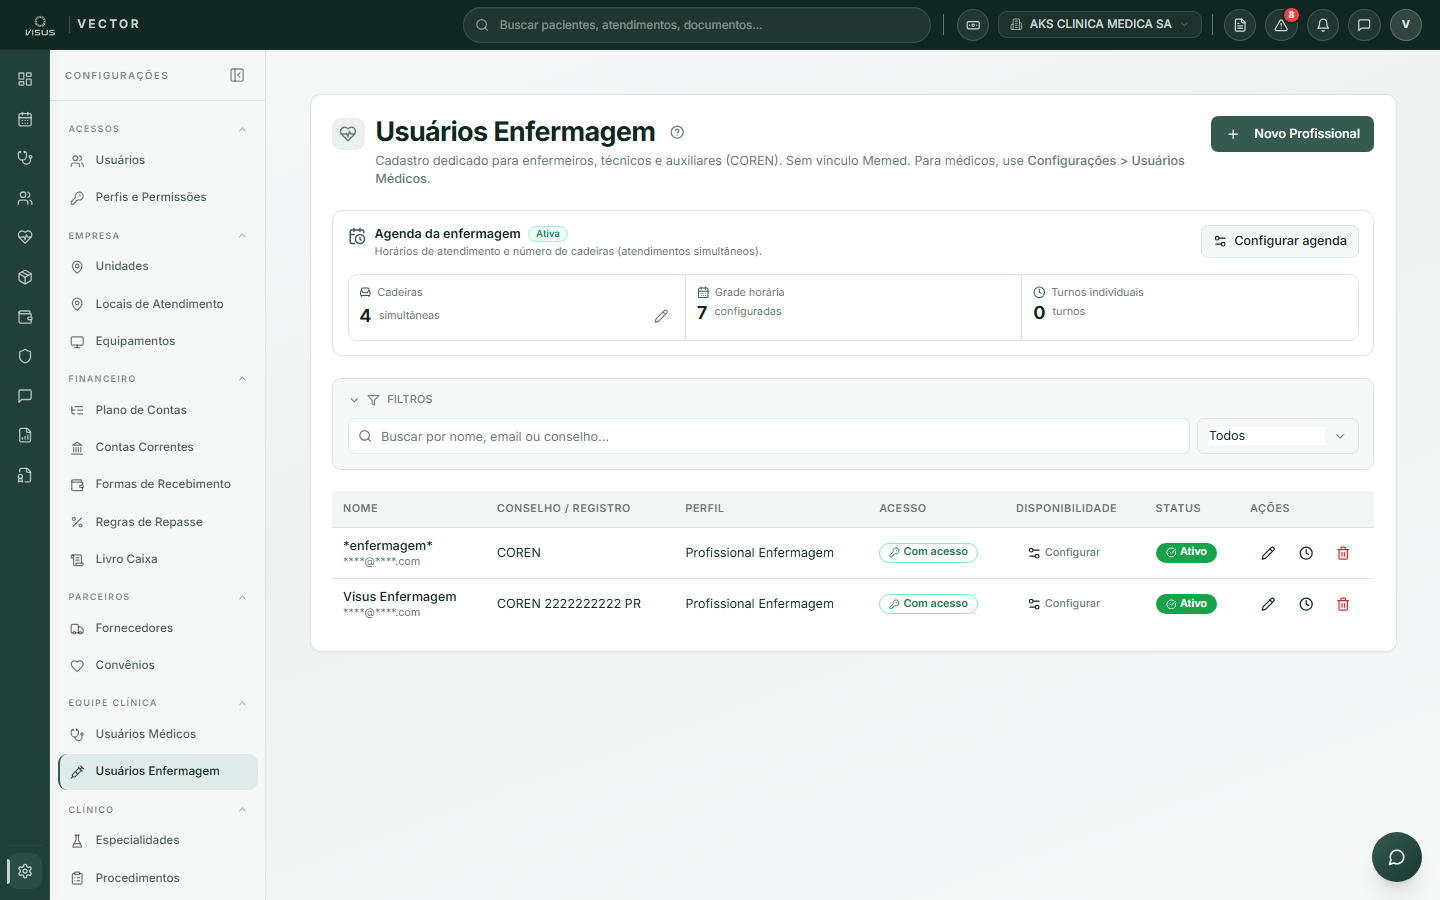Go to Usuários in sidebar
Viewport: 1440px width, 900px height.
(x=158, y=160)
